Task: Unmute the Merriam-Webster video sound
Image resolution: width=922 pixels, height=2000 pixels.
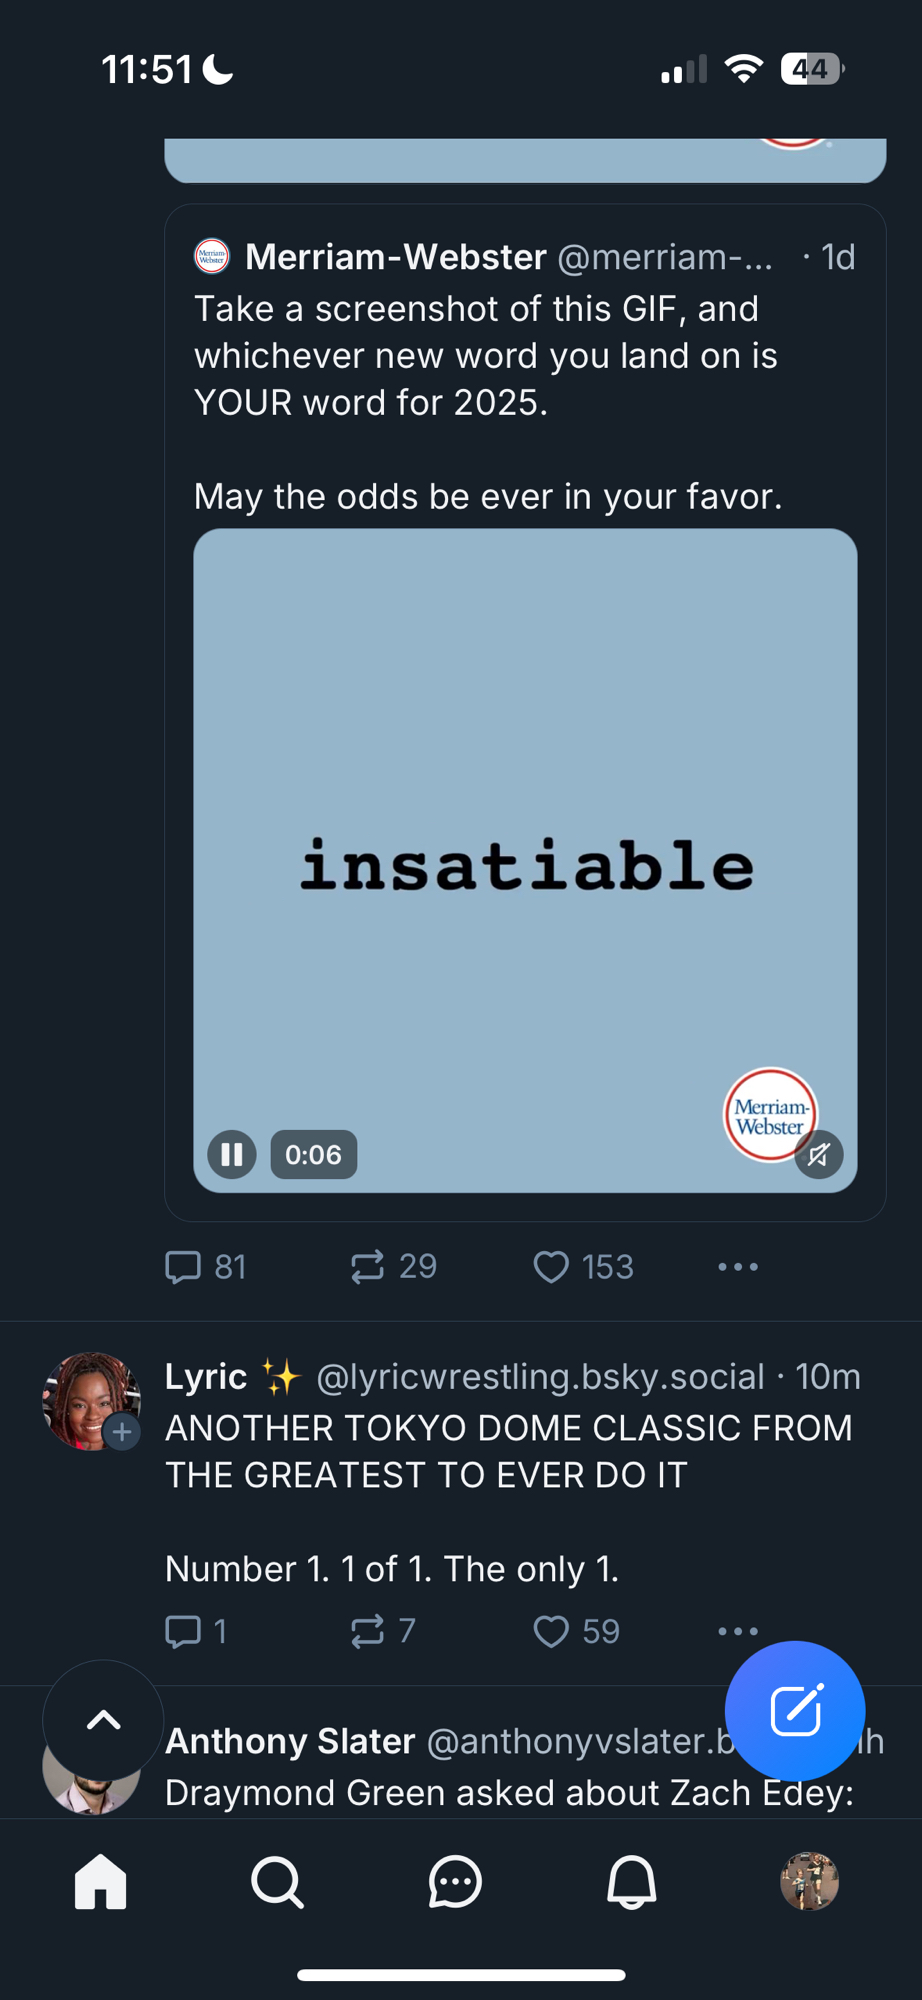Action: pos(819,1155)
